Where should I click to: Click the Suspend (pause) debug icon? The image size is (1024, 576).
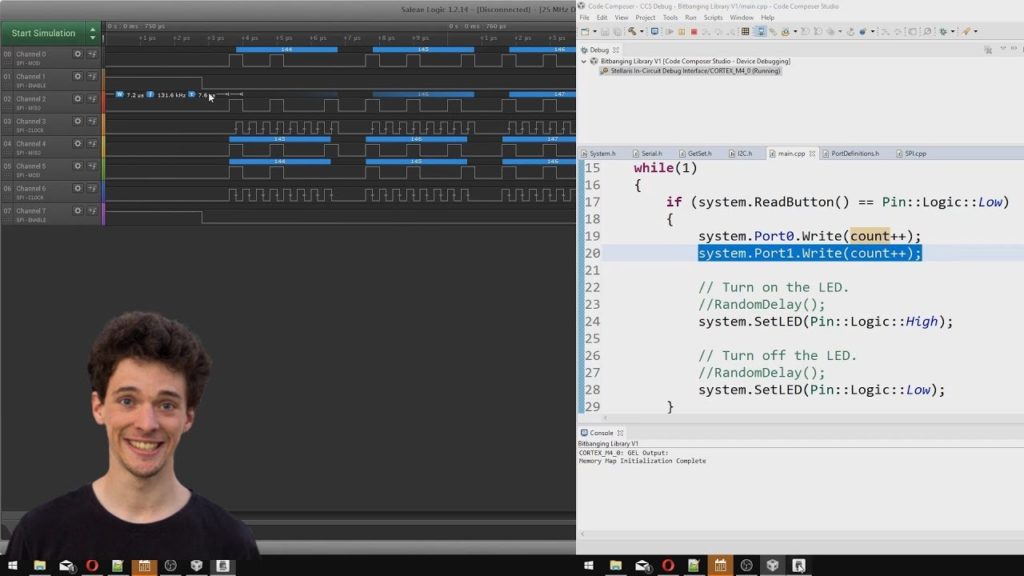(x=682, y=31)
